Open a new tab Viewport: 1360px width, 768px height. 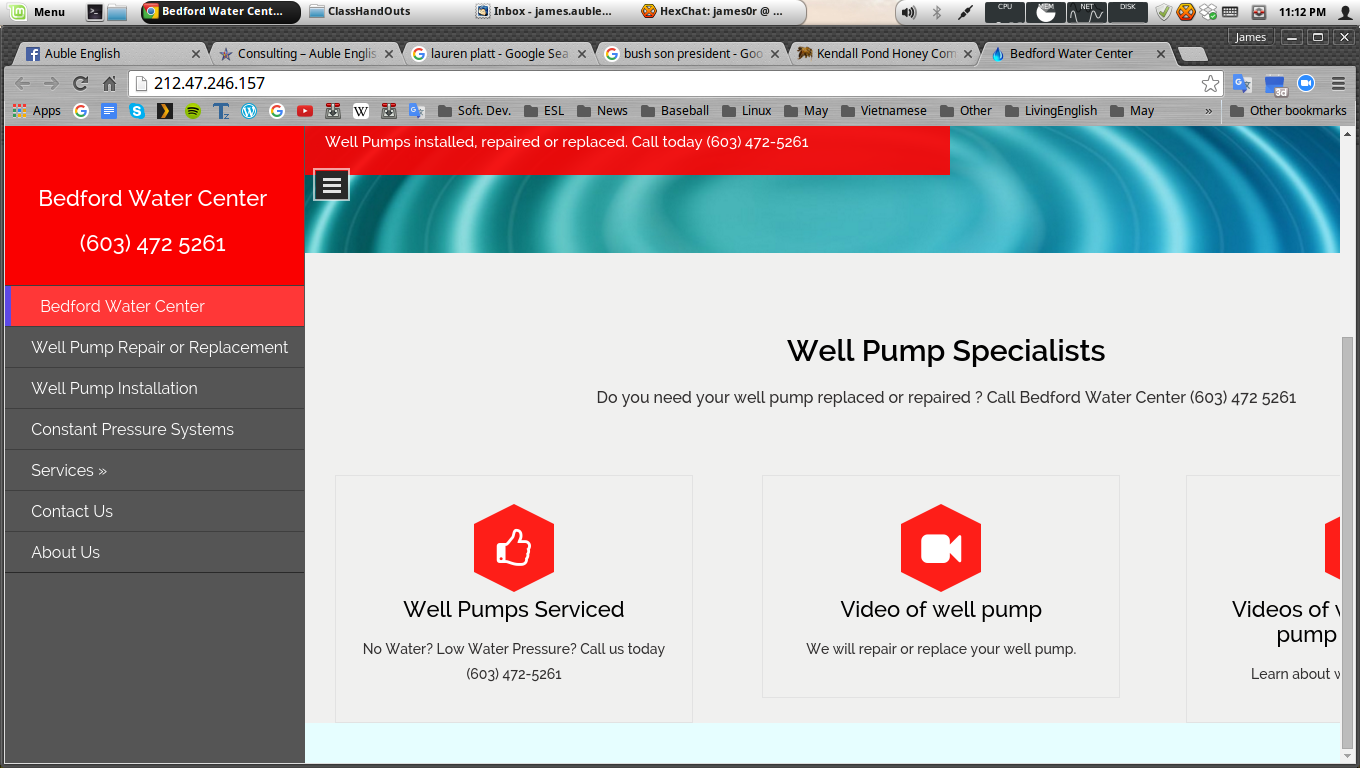click(x=1192, y=54)
